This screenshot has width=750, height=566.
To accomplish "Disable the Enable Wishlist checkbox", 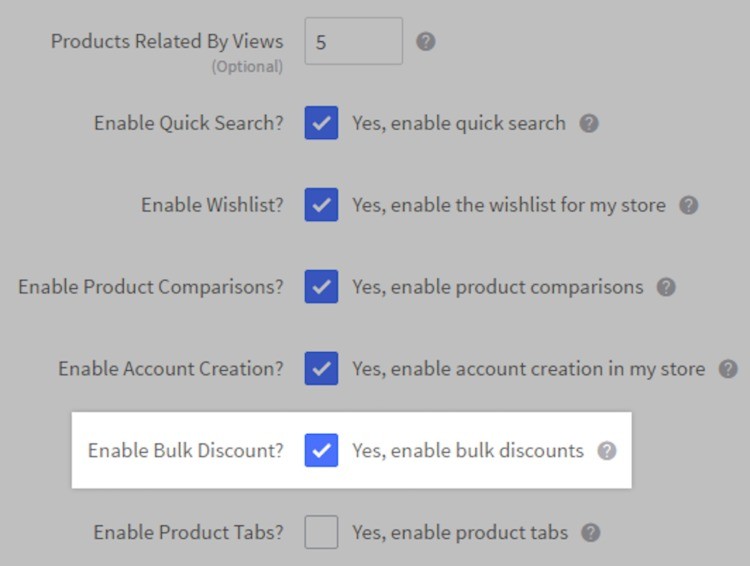I will click(321, 205).
